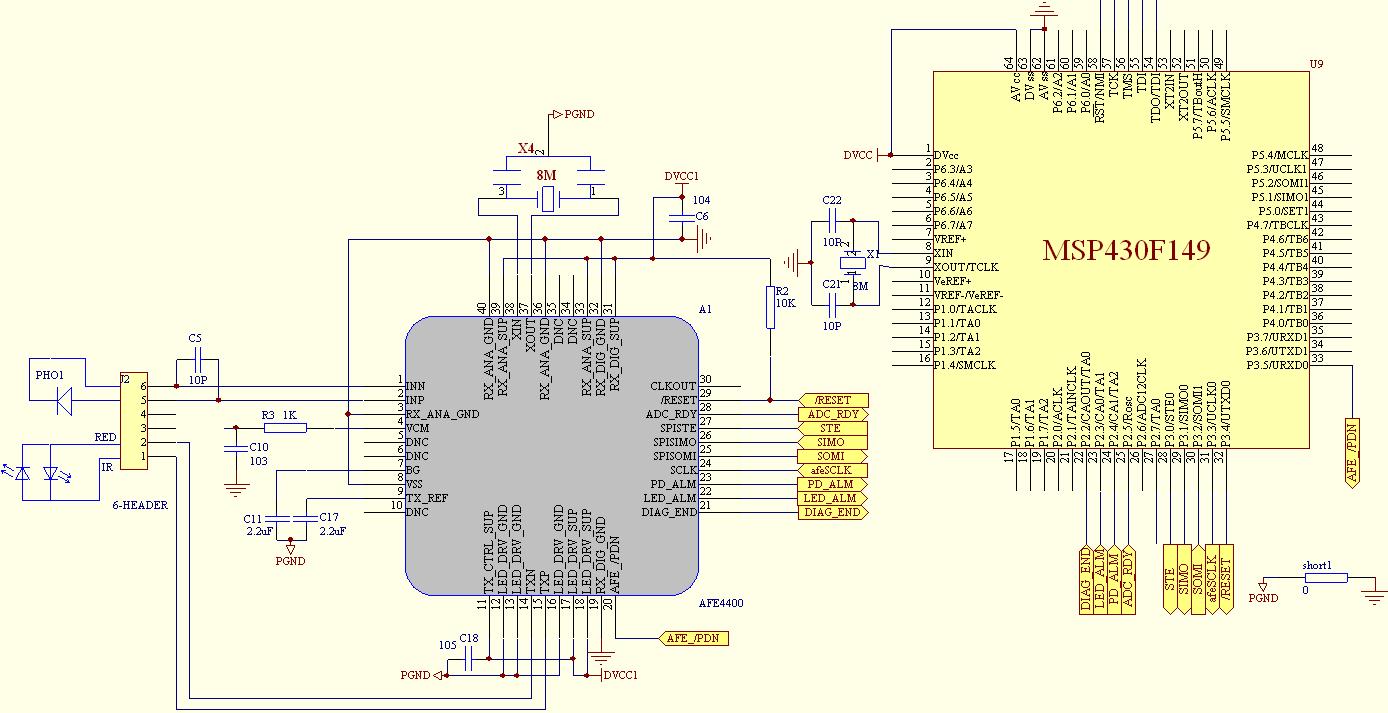Screen dimensions: 1388x713
Task: Select the PD_ALM port on AFE4400 pin 23
Action: coord(831,484)
